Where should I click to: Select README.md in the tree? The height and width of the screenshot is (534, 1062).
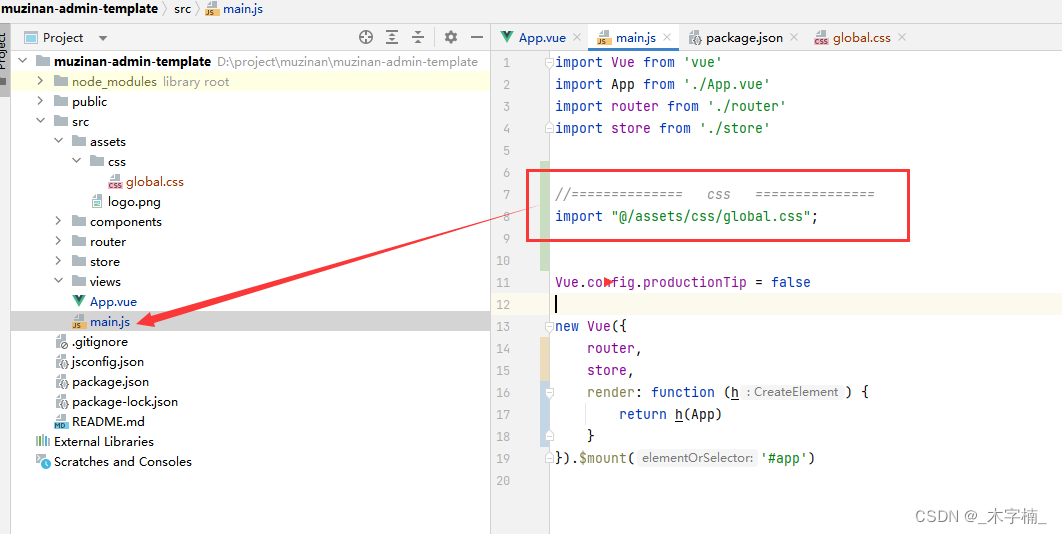pos(108,422)
